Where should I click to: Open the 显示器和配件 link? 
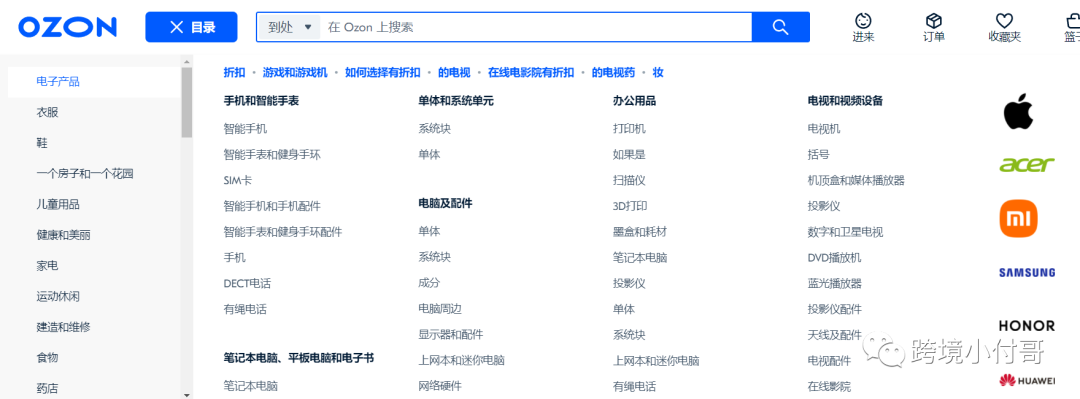(450, 335)
